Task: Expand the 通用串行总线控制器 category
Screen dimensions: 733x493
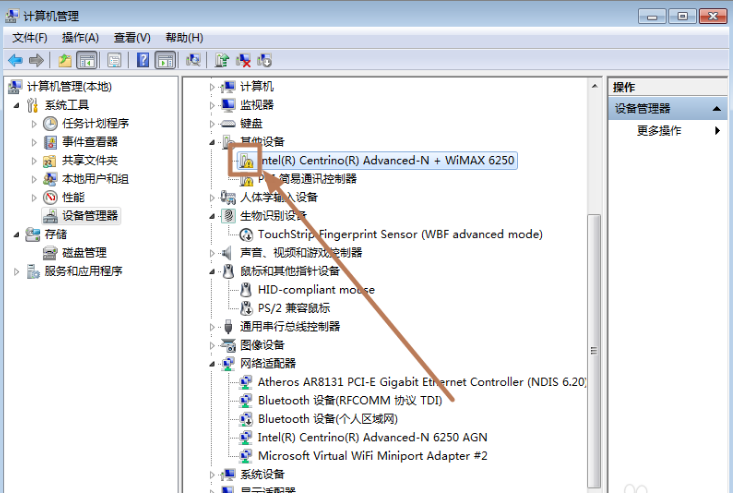Action: point(212,327)
